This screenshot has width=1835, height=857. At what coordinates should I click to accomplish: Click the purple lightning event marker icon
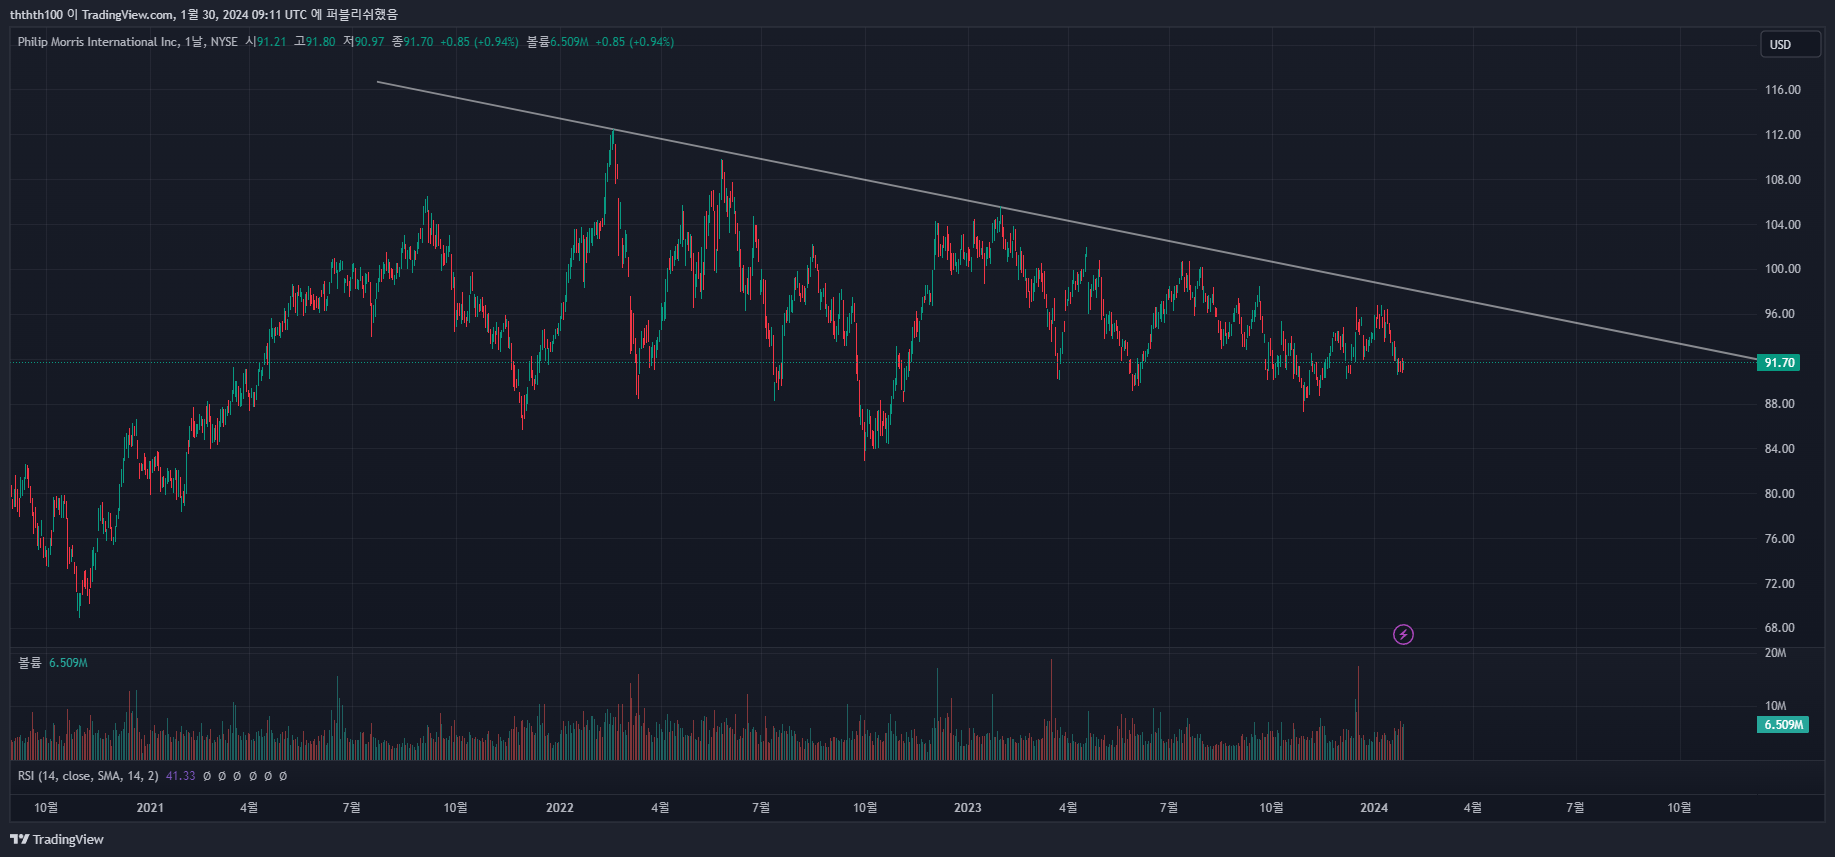click(1403, 634)
